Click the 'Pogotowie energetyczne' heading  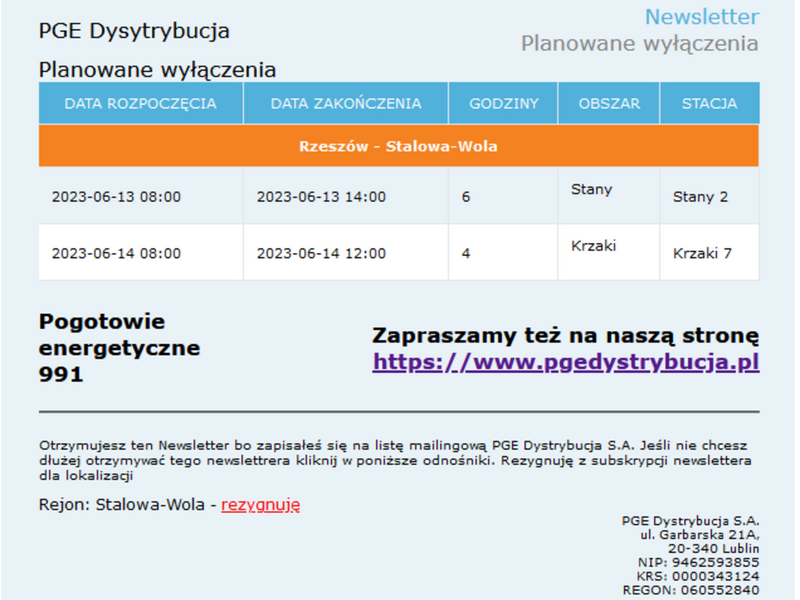(x=119, y=335)
